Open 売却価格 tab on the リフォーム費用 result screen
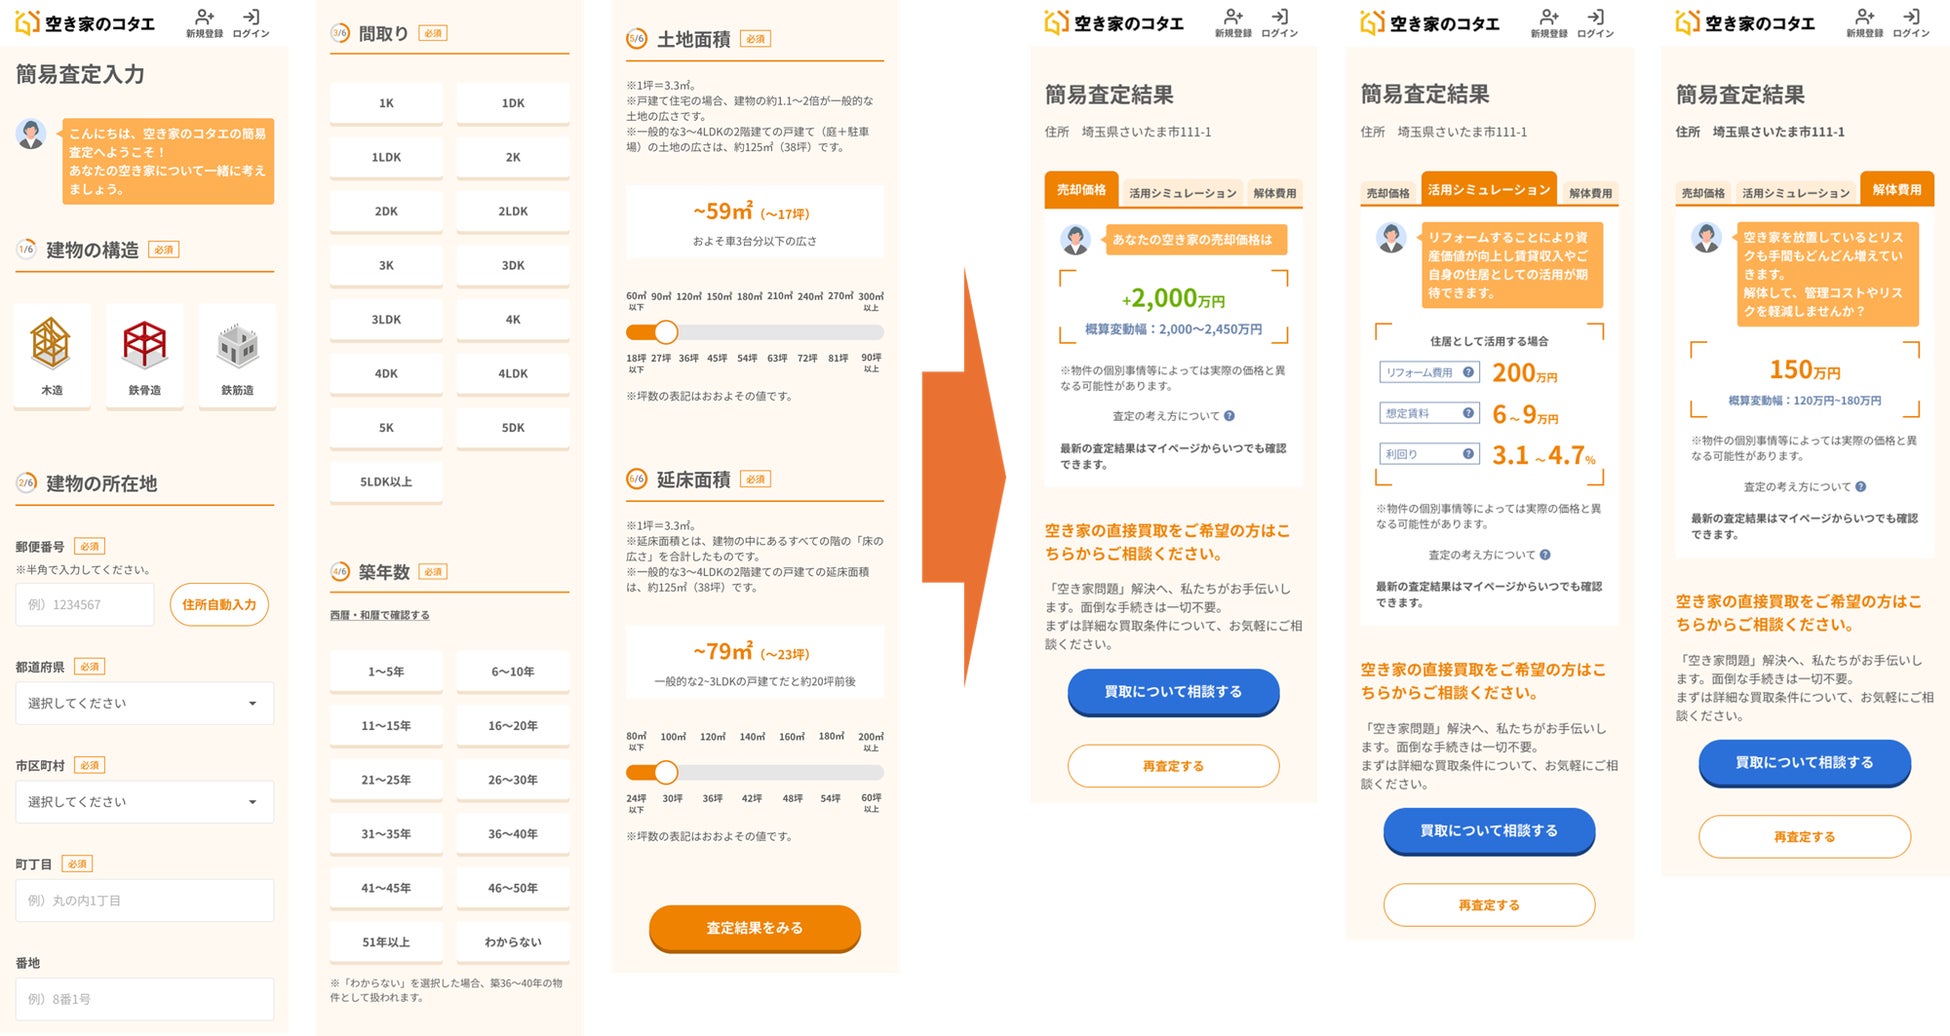 pyautogui.click(x=1388, y=193)
